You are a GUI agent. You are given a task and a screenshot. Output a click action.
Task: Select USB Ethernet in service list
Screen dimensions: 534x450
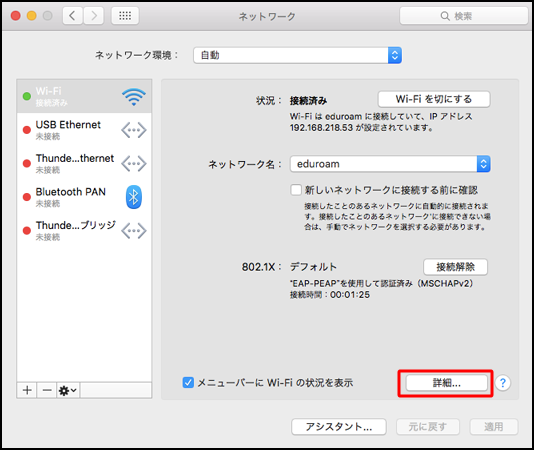[x=84, y=130]
